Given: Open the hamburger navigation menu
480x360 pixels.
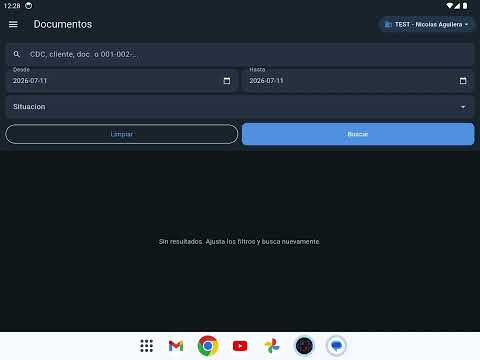Looking at the screenshot, I should click(x=13, y=24).
